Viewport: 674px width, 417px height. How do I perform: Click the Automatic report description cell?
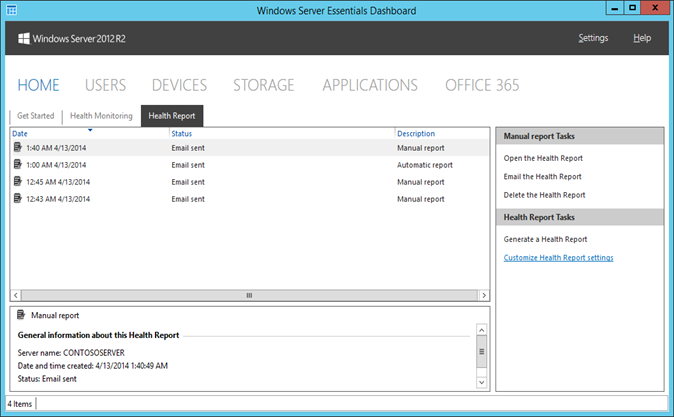click(x=425, y=165)
